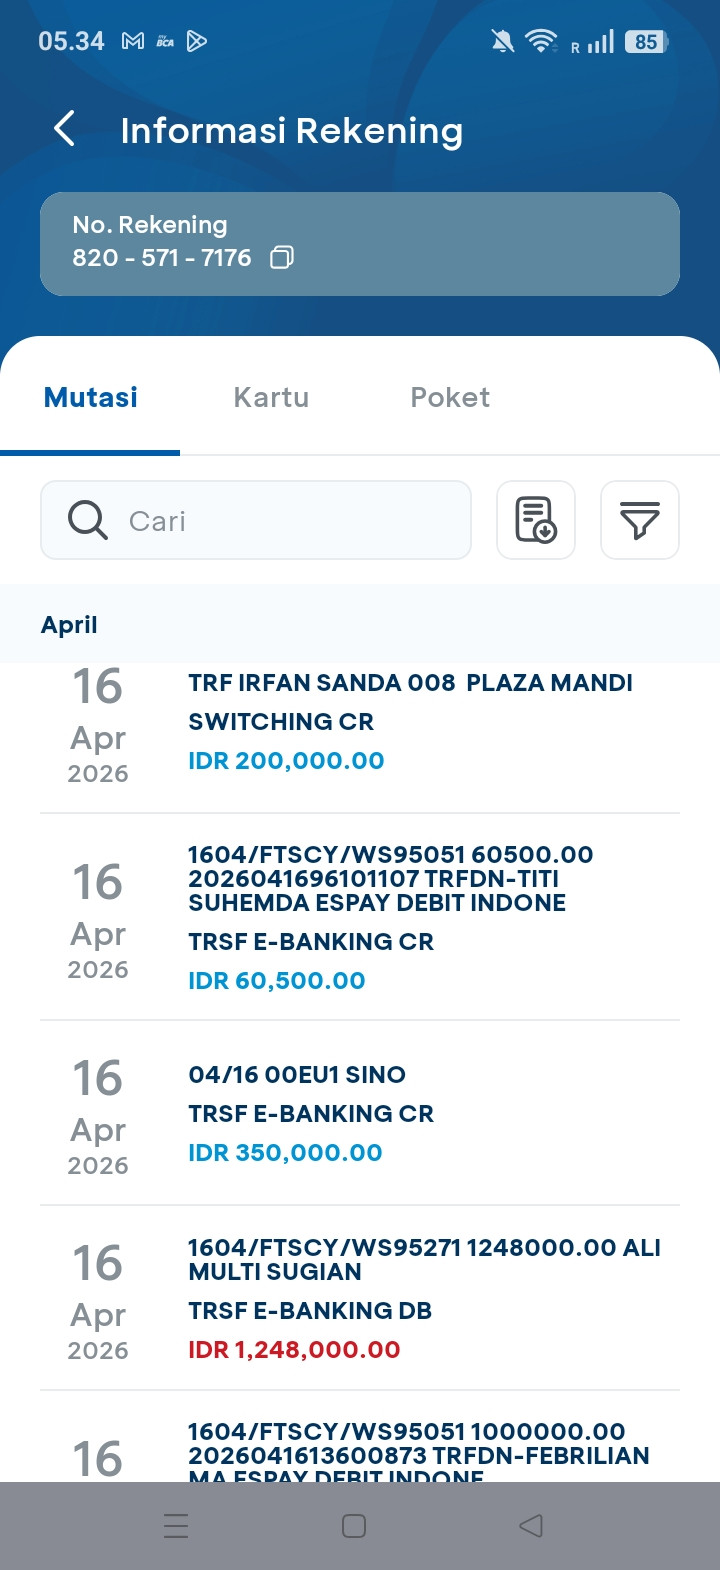Open the filter funnel icon
This screenshot has height=1570, width=720.
(640, 520)
